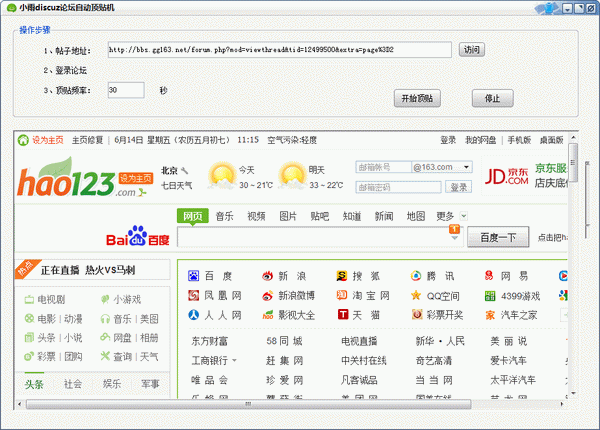
Task: Click the 顶贴频率 seconds input field
Action: 126,90
